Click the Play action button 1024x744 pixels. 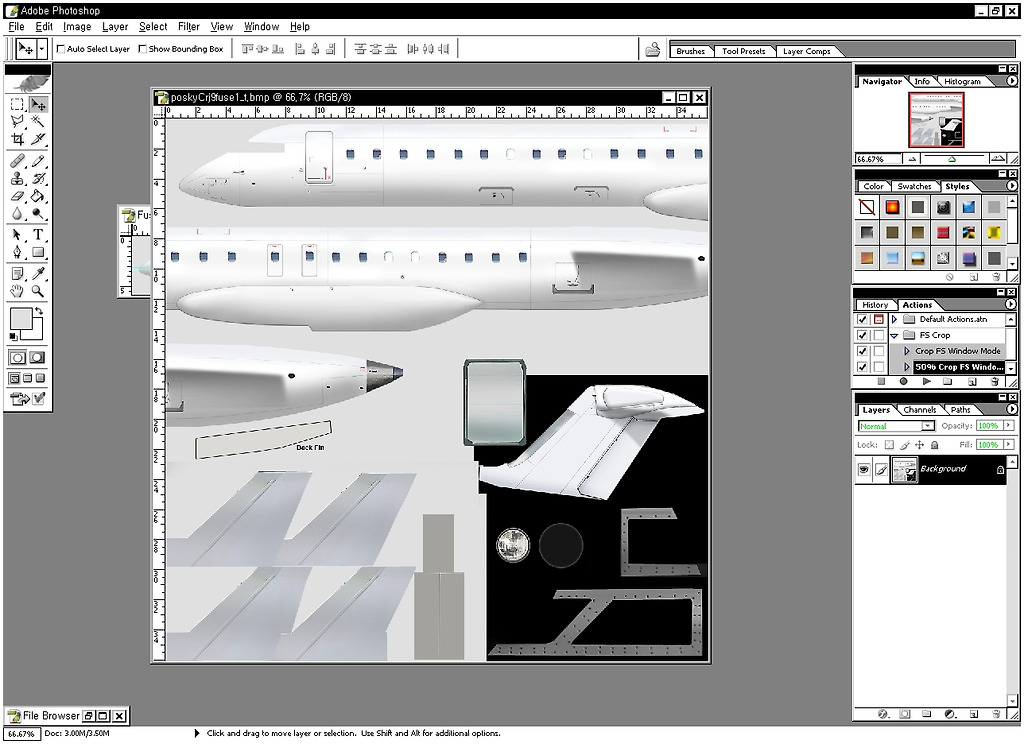927,381
